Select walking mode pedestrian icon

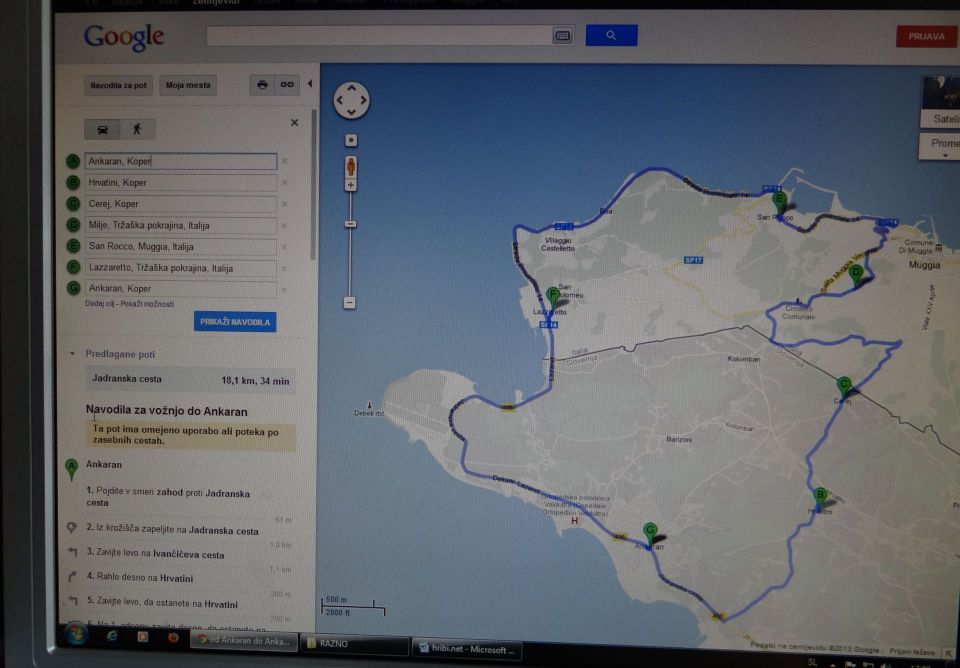tap(137, 129)
